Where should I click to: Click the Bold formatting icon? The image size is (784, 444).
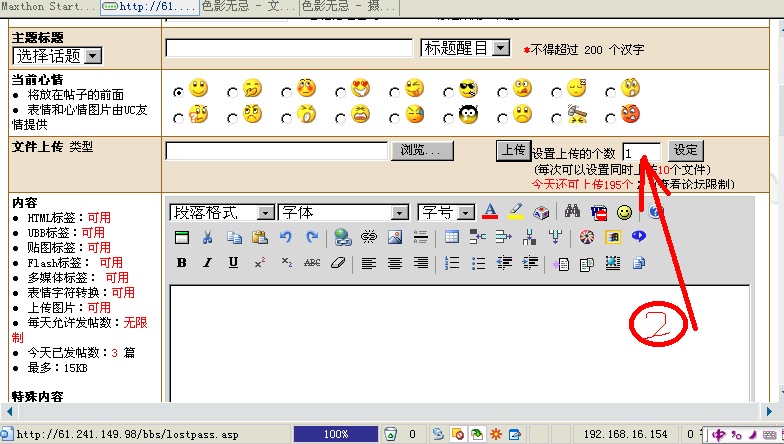click(x=181, y=263)
